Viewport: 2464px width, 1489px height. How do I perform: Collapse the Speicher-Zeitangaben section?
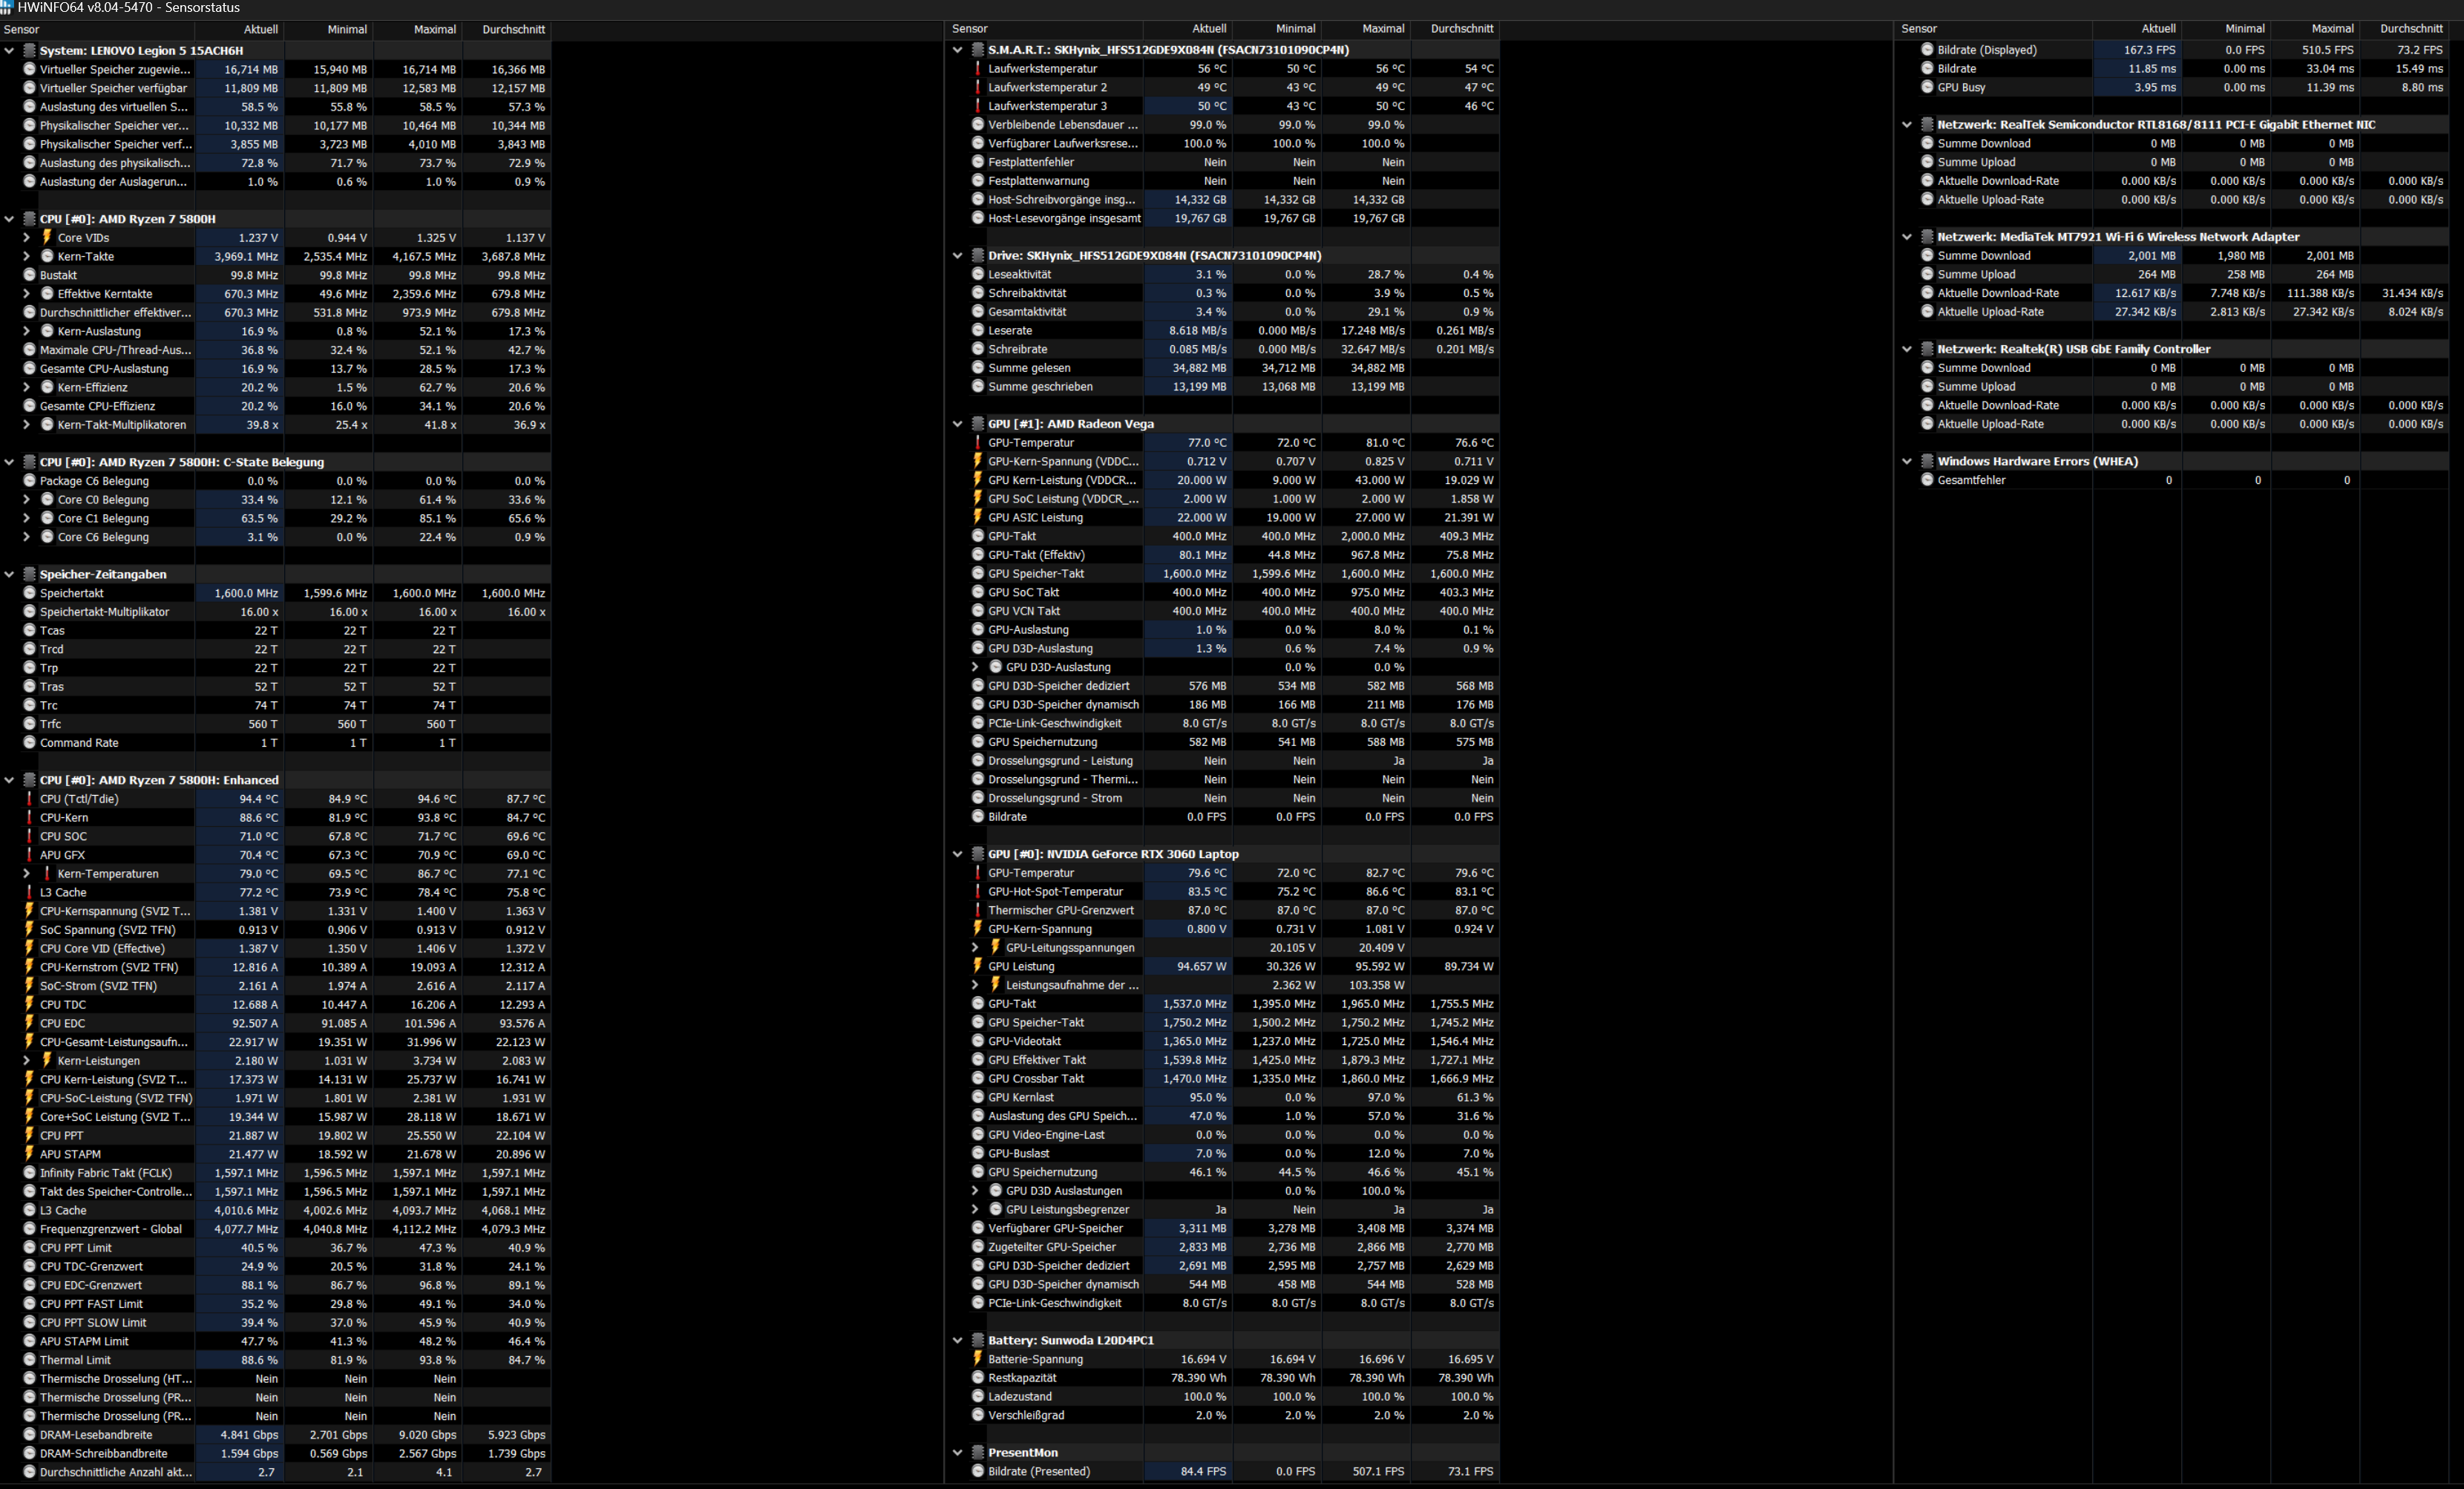point(9,575)
